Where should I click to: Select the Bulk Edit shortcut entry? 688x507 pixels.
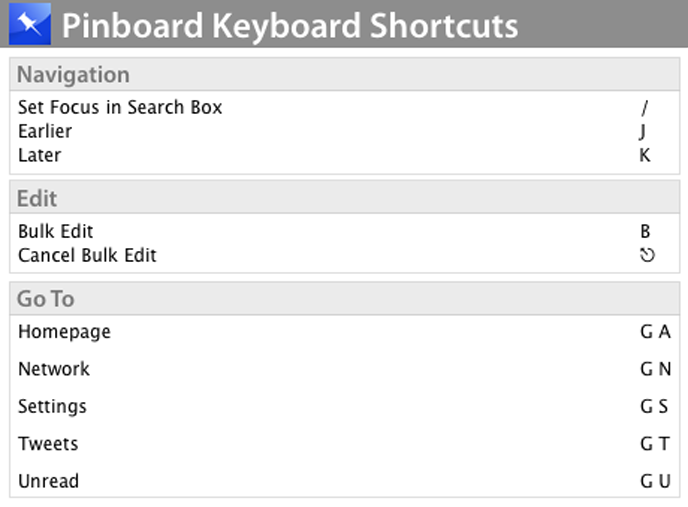[56, 231]
